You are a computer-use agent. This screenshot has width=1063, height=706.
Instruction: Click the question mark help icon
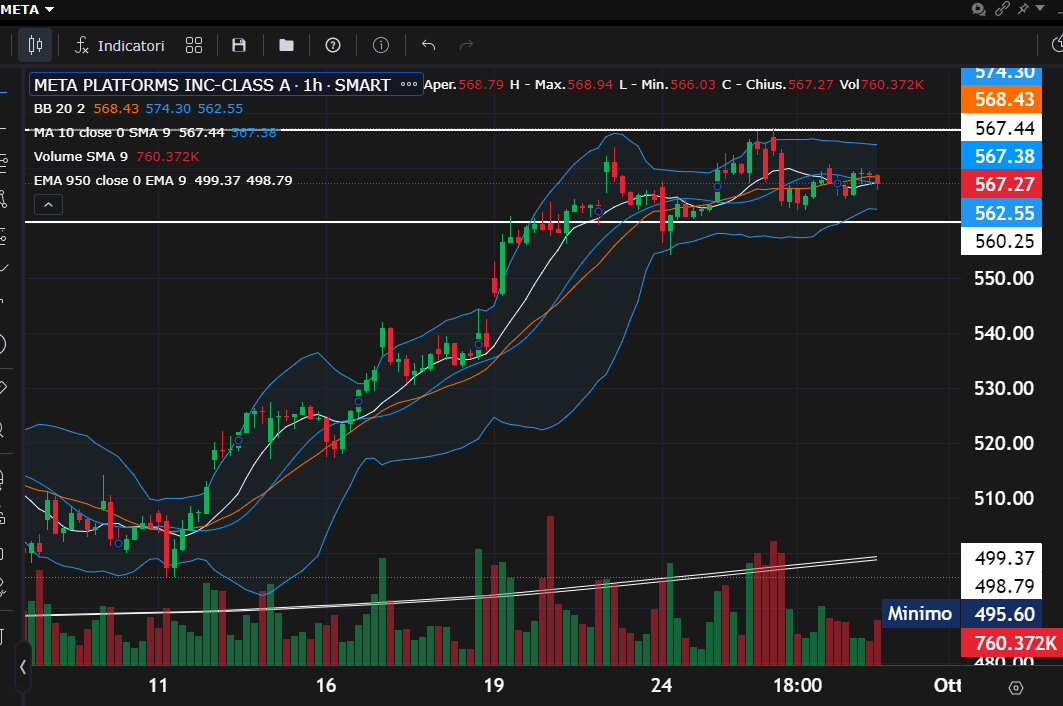pos(333,45)
